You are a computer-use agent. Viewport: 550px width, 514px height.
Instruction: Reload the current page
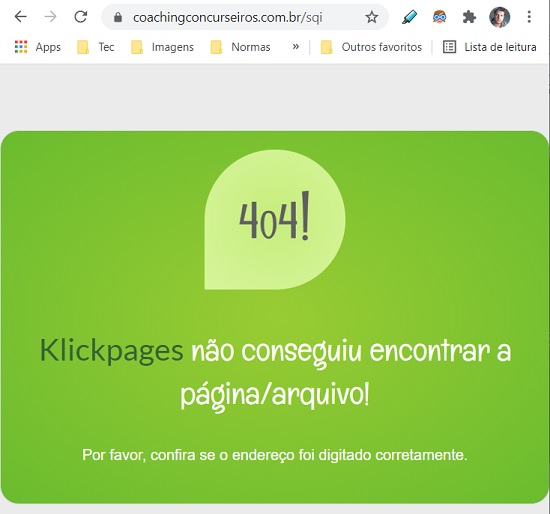(81, 16)
